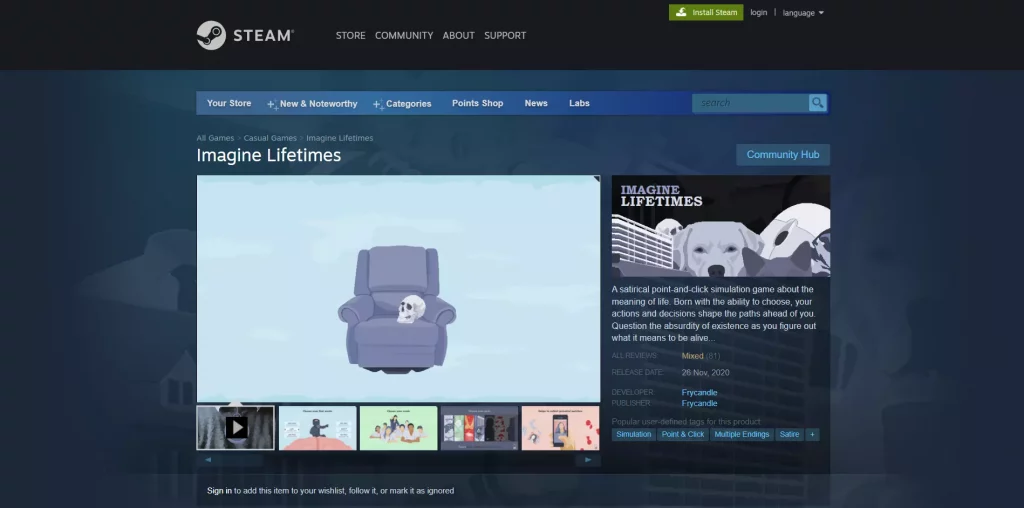This screenshot has width=1024, height=508.
Task: Select the smartphone screenshot thumbnail
Action: 560,428
